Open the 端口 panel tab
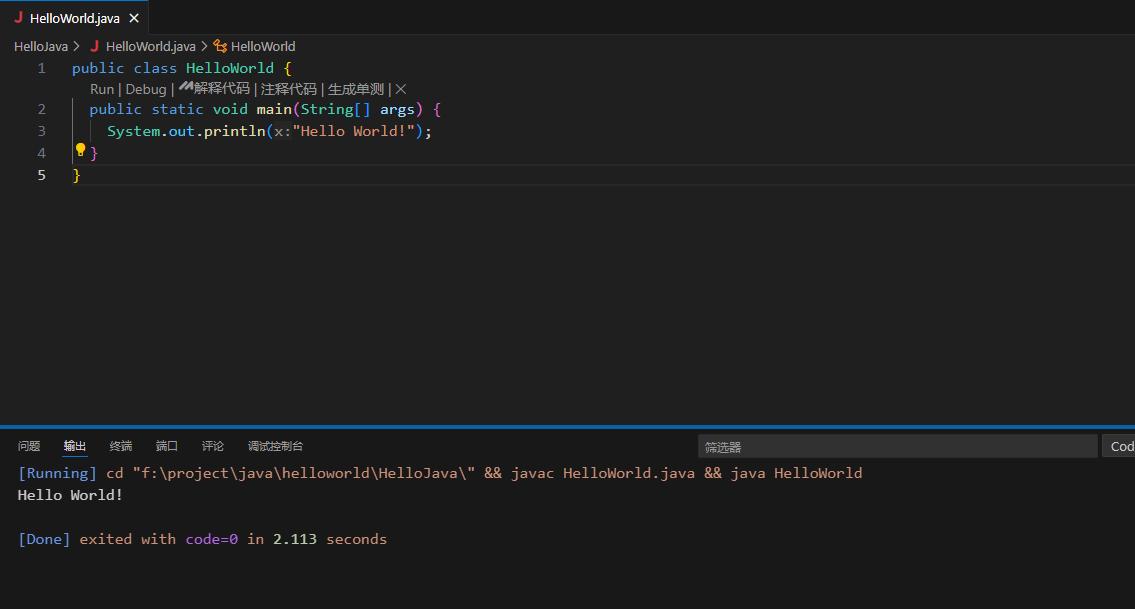The height and width of the screenshot is (609, 1135). coord(166,446)
